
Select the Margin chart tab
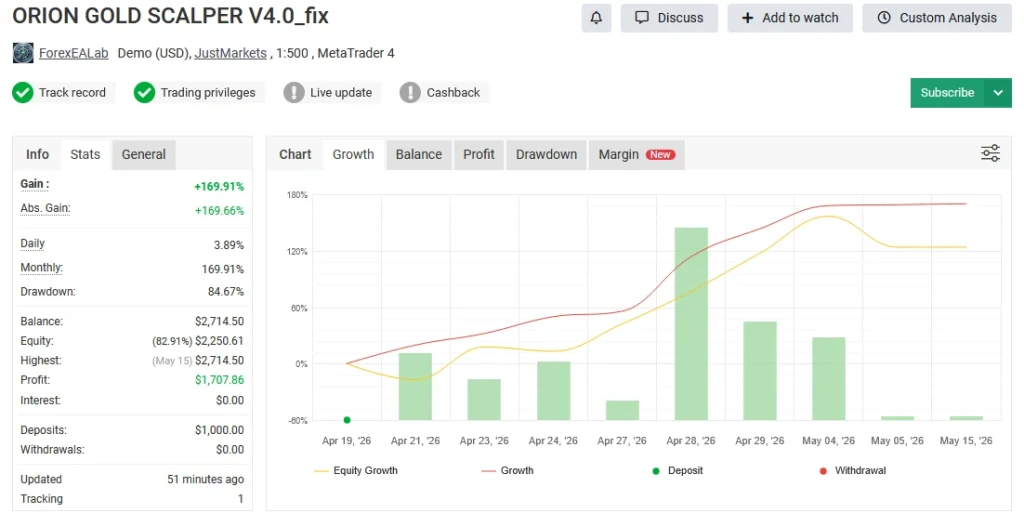click(x=637, y=155)
